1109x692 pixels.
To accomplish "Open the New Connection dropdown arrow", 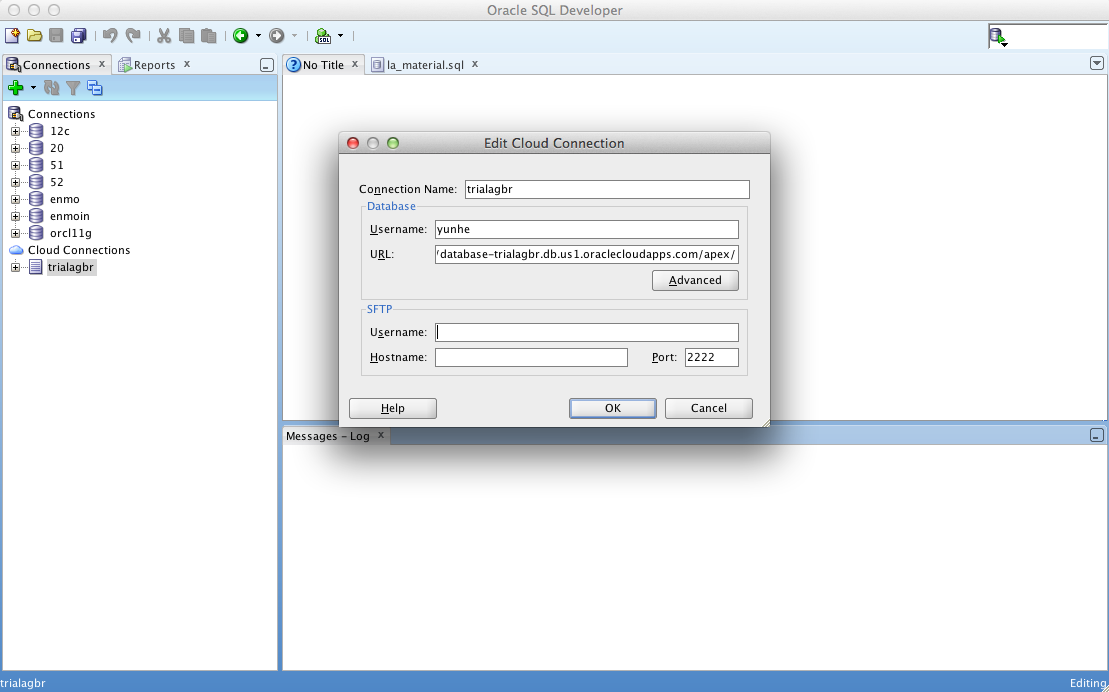I will (33, 88).
